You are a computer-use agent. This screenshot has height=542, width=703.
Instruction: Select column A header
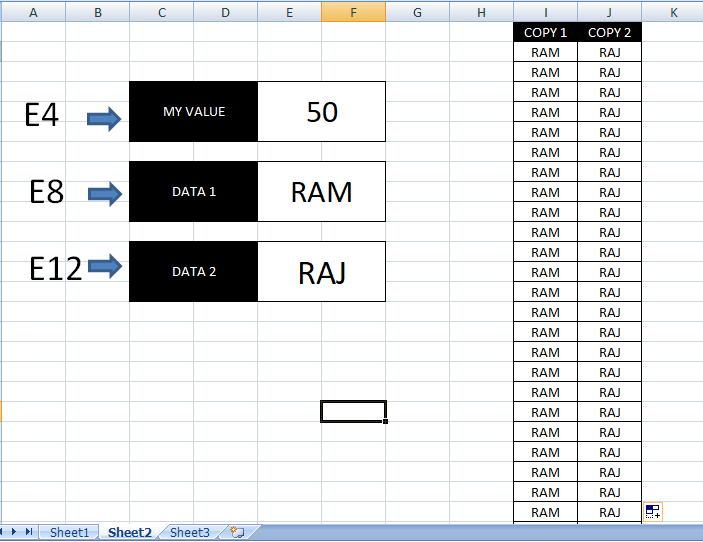[33, 13]
